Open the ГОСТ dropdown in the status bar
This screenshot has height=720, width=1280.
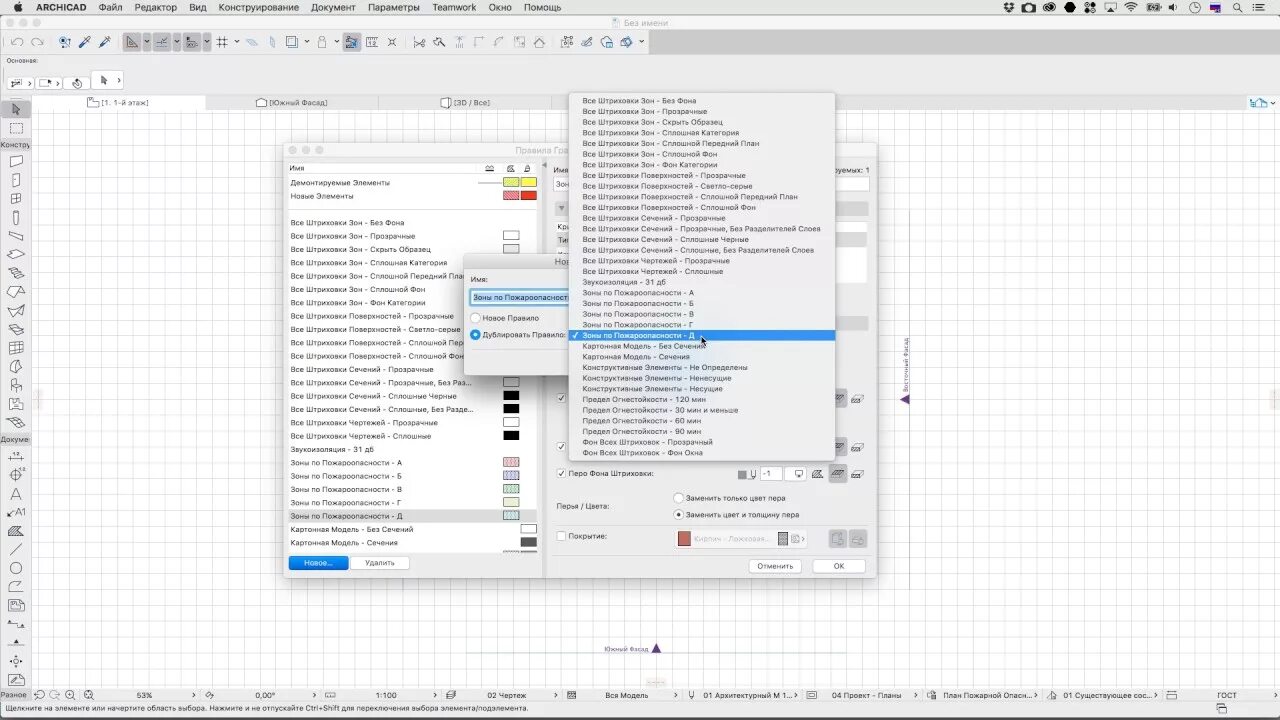(x=1227, y=695)
